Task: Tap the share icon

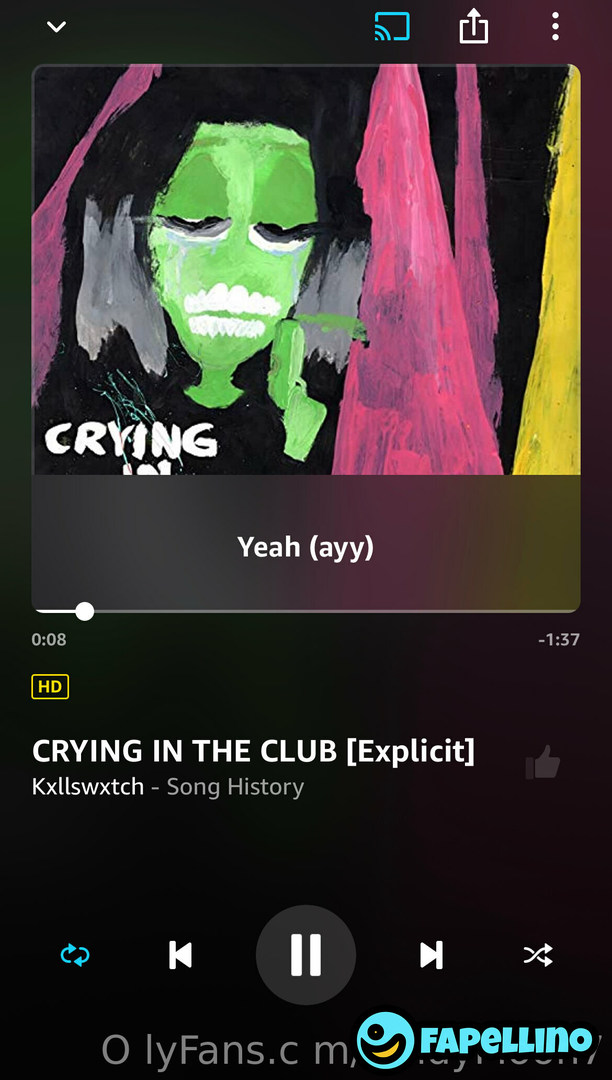Action: pyautogui.click(x=474, y=28)
